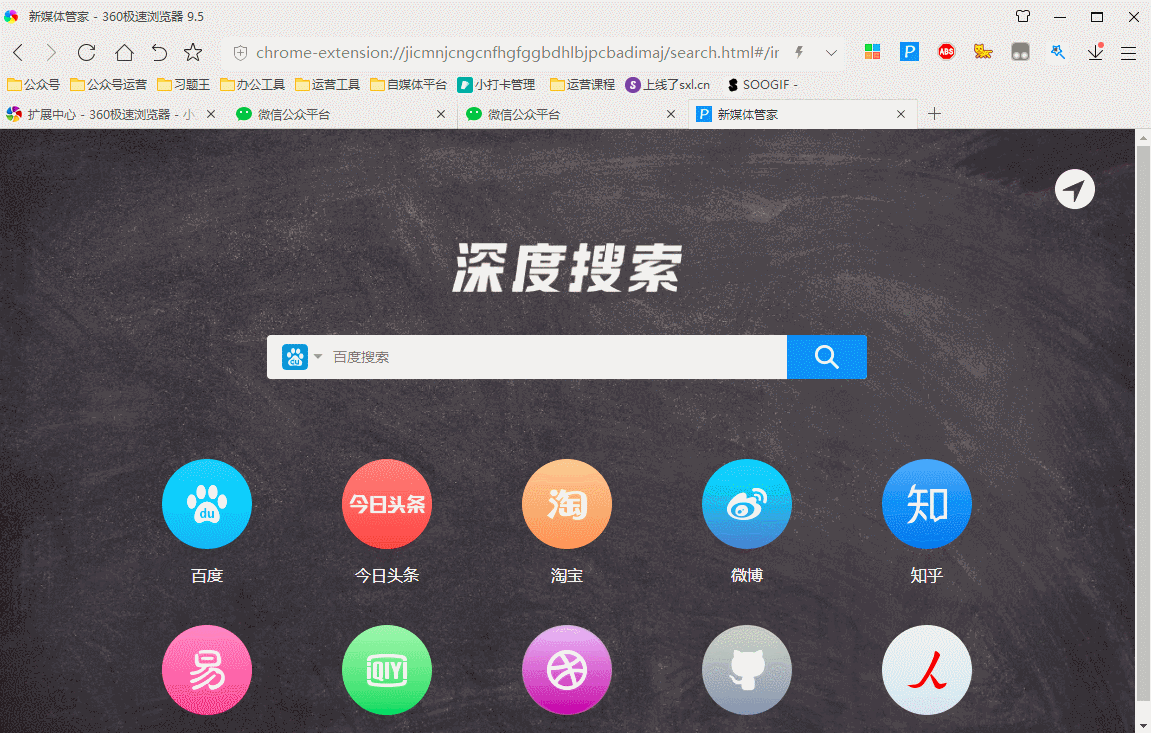Open the Baidu (百度) round shortcut icon
Viewport: 1151px width, 733px height.
click(x=207, y=504)
